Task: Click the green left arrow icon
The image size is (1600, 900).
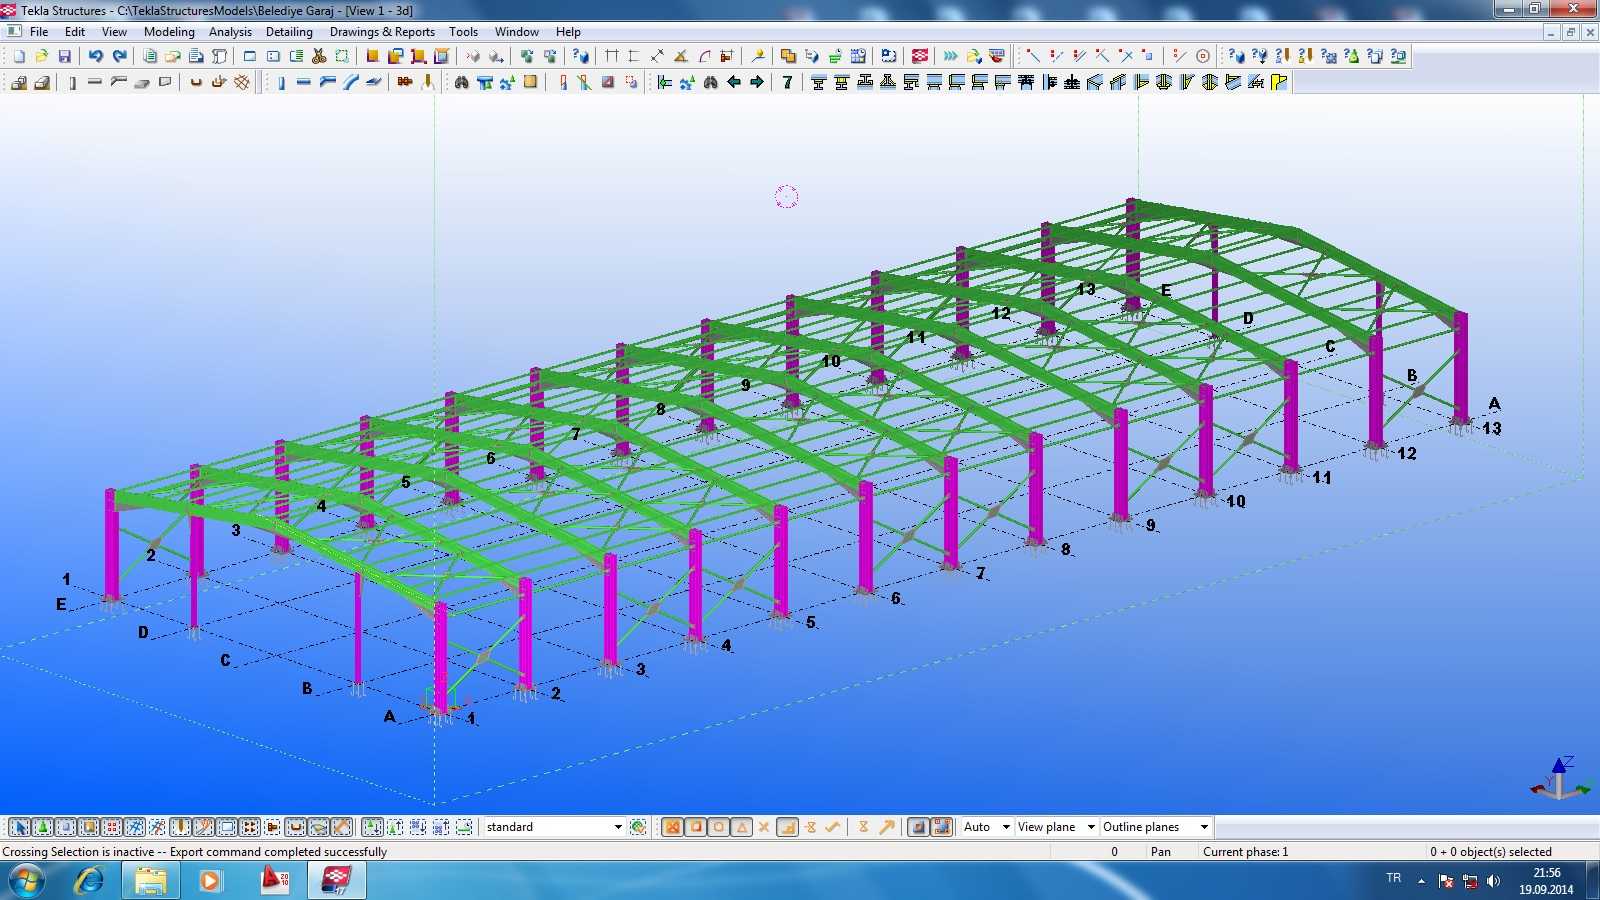Action: (x=734, y=82)
